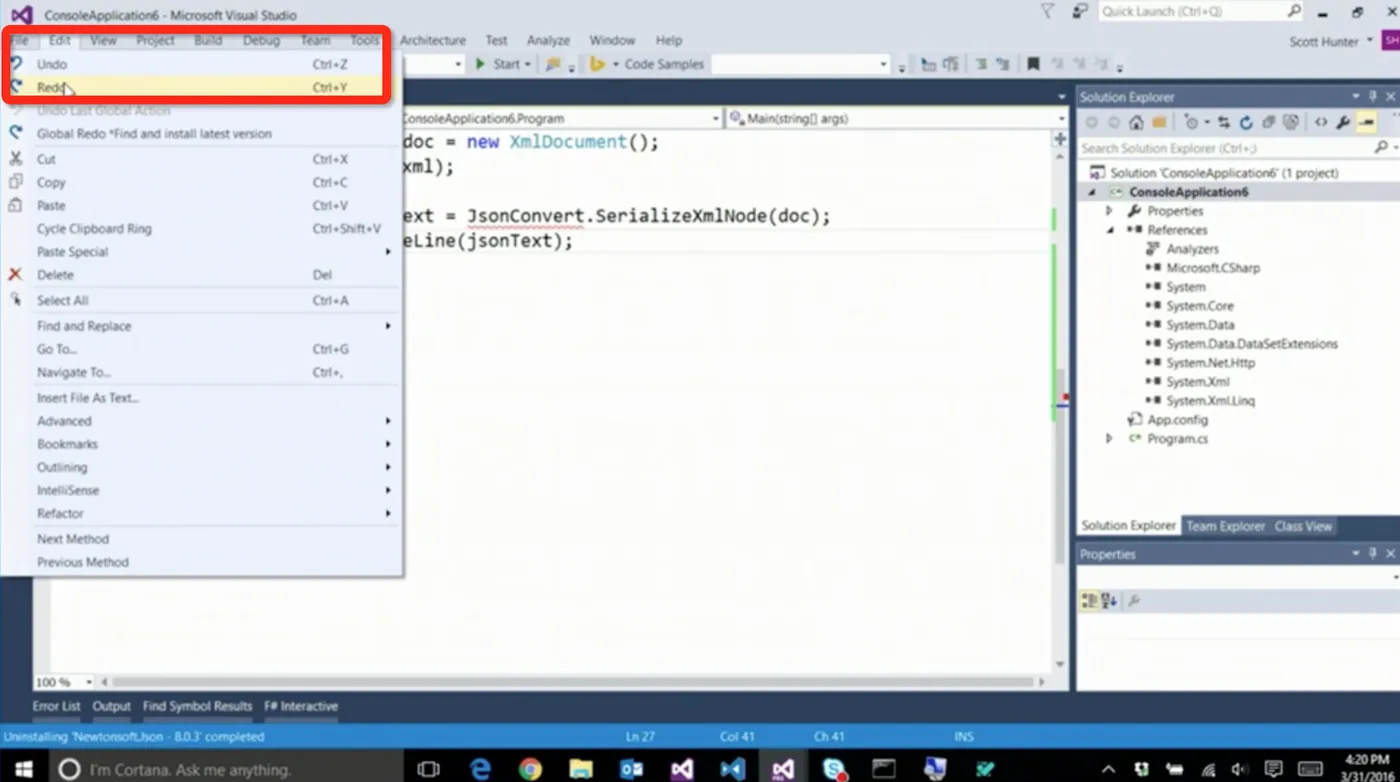Toggle the pin on Properties panel
Screen dimensions: 1400x782
(1374, 554)
